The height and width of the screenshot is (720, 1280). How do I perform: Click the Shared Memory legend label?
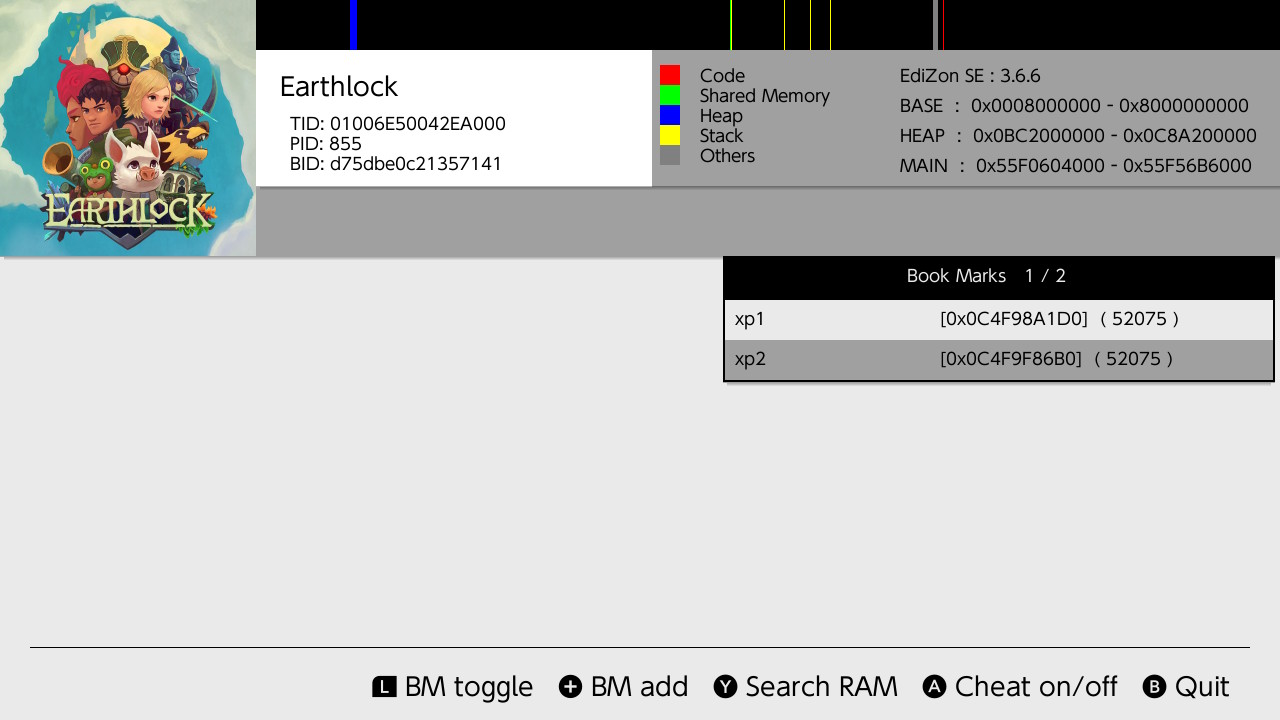coord(765,96)
